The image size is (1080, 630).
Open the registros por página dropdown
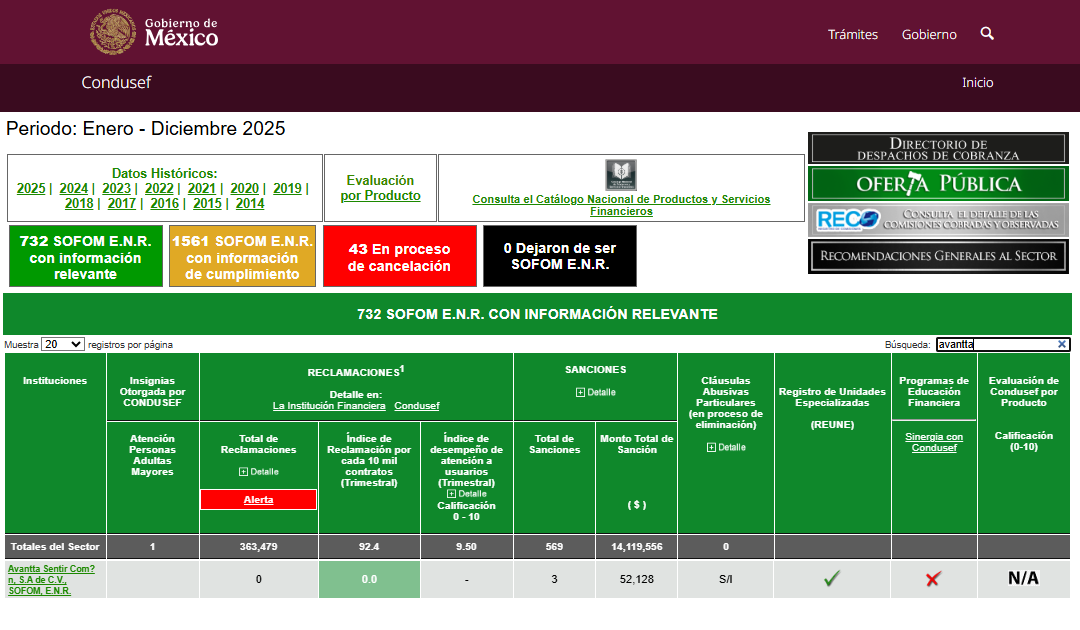point(63,344)
